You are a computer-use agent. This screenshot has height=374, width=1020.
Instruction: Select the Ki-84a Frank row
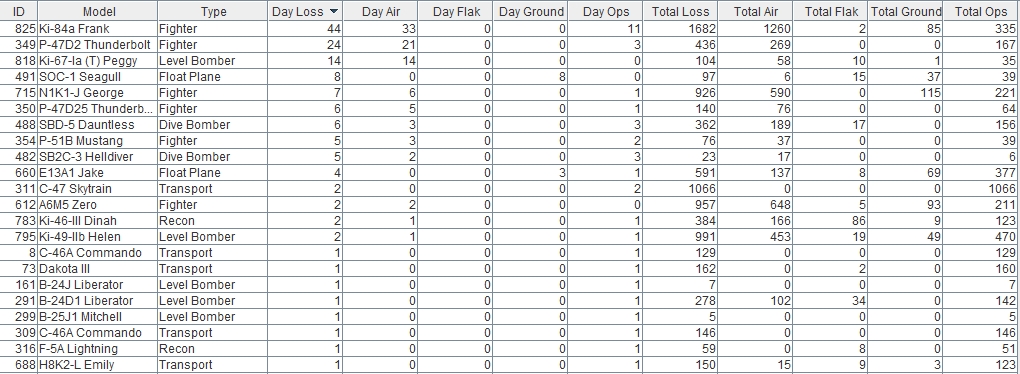[x=510, y=29]
